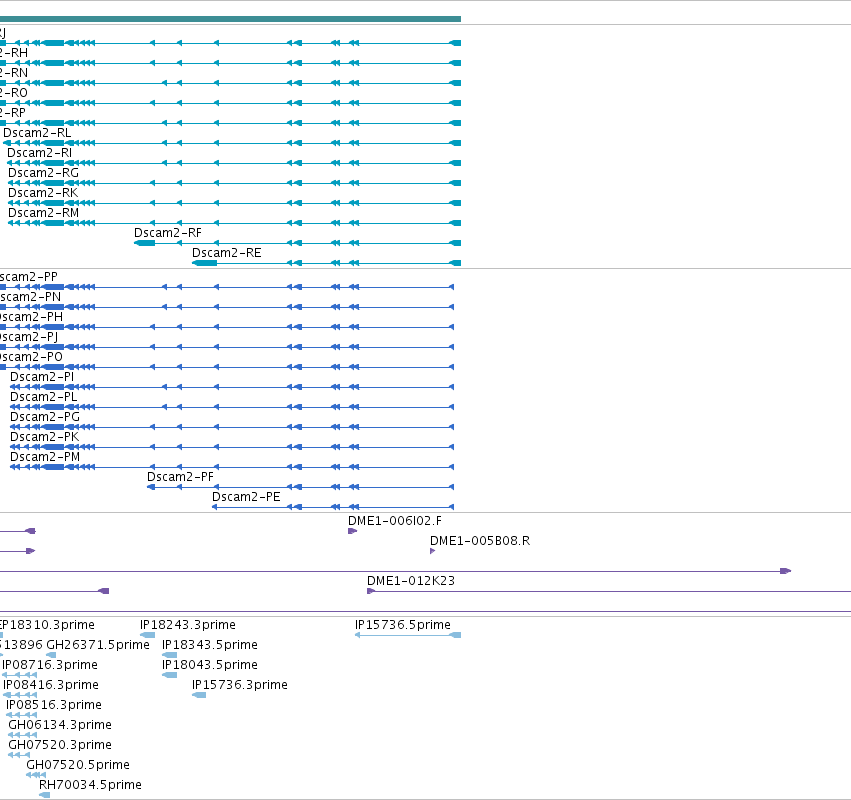Click the IP08716.3prime EST label
The image size is (851, 800).
click(50, 665)
